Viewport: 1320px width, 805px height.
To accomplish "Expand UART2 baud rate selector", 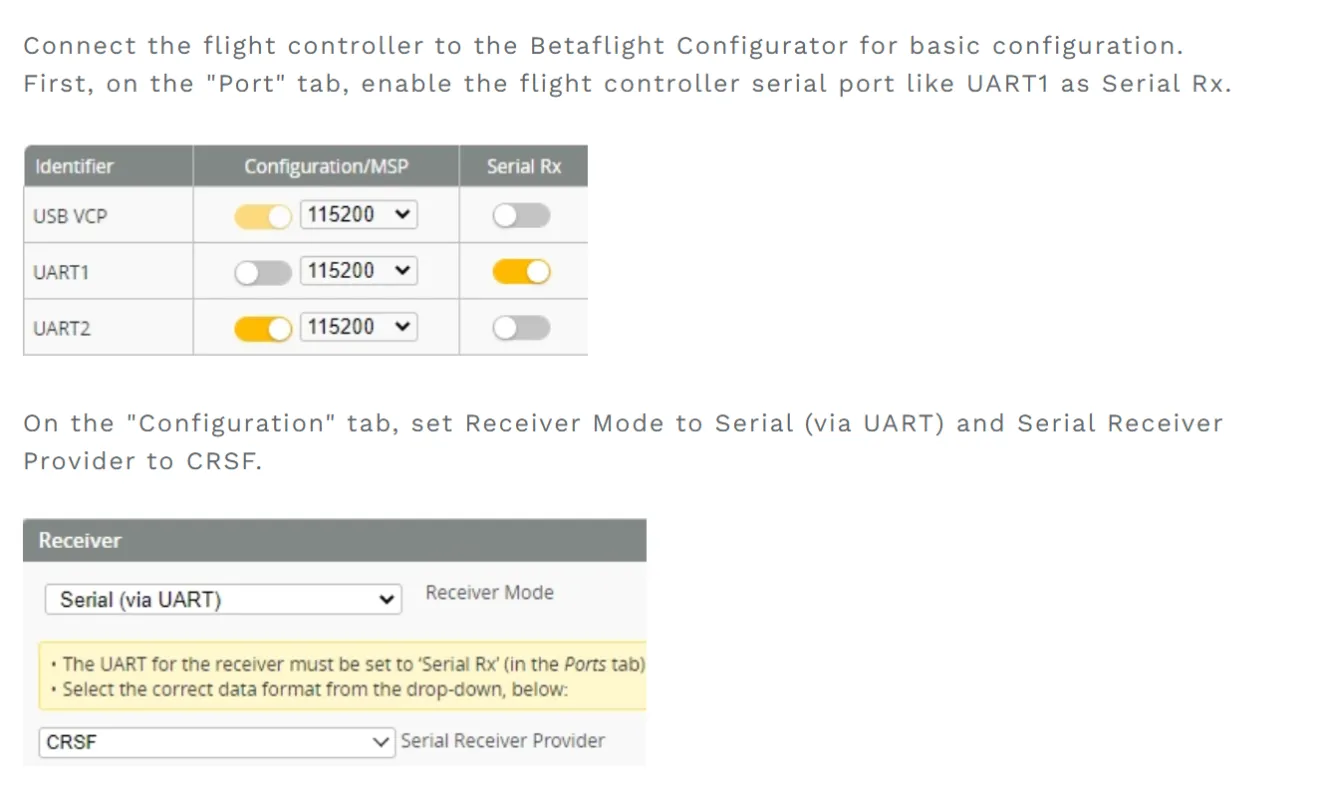I will tap(359, 327).
